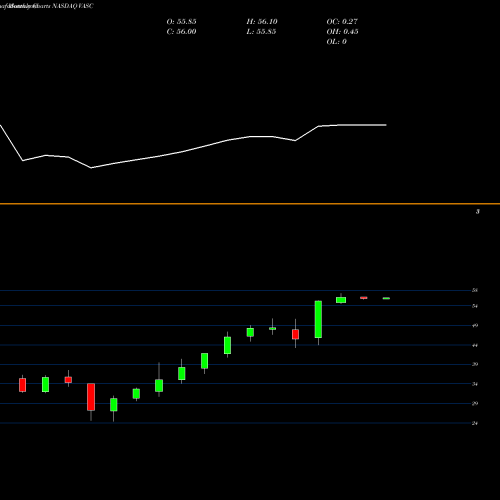This screenshot has width=500, height=500.
Task: Click the OL: 0 reading
Action: tap(336, 42)
